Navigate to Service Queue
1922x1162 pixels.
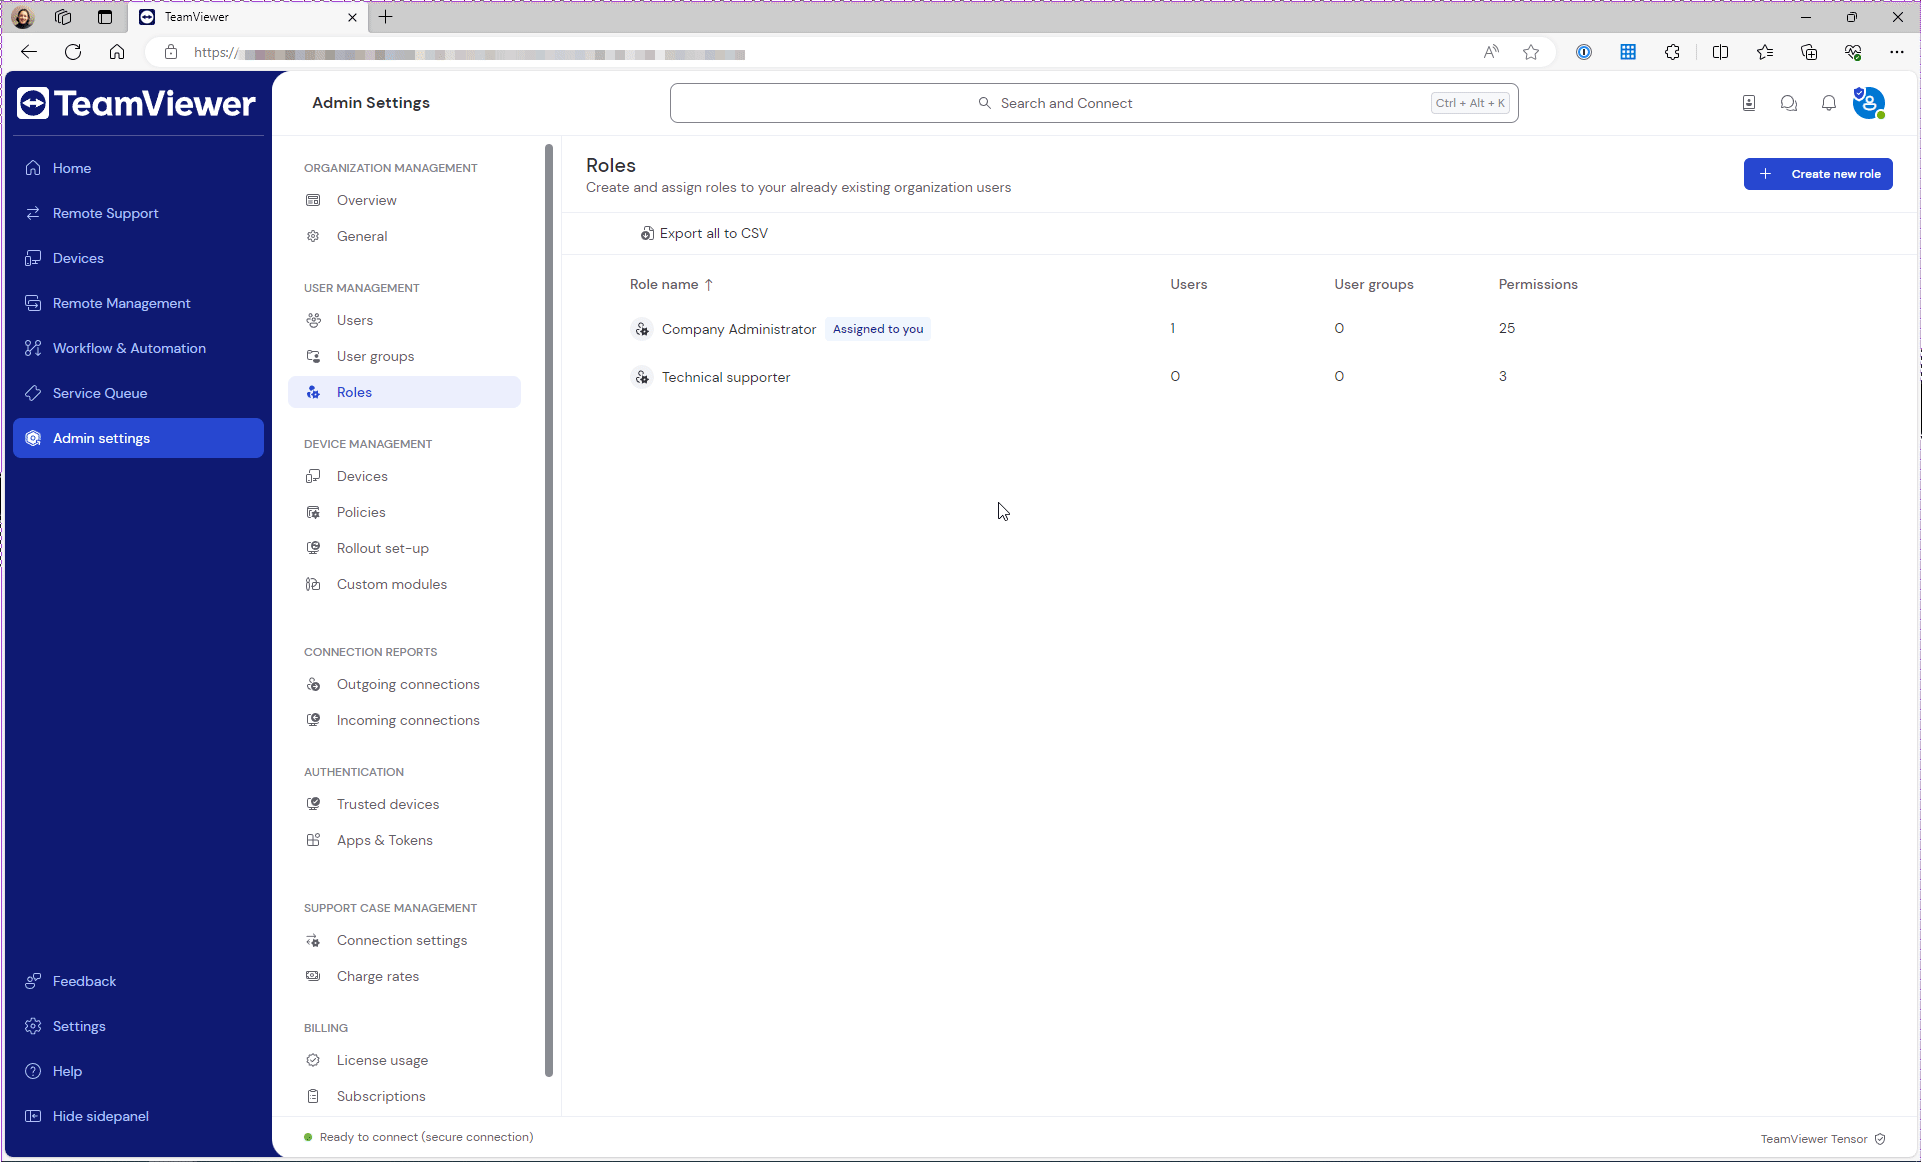click(99, 393)
